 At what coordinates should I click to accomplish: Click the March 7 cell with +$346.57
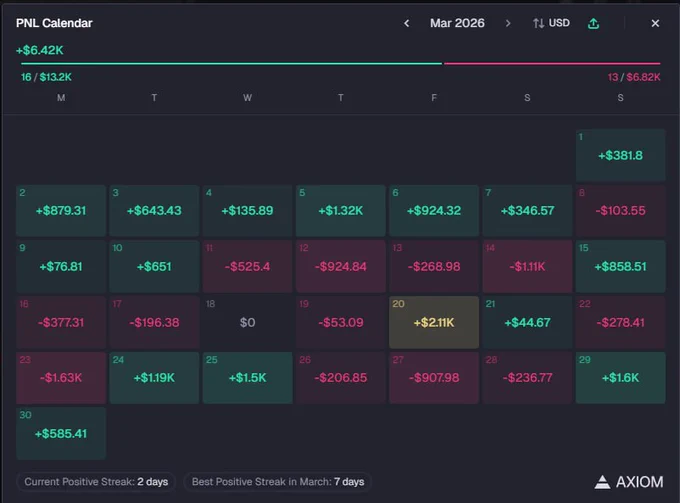[x=527, y=211]
